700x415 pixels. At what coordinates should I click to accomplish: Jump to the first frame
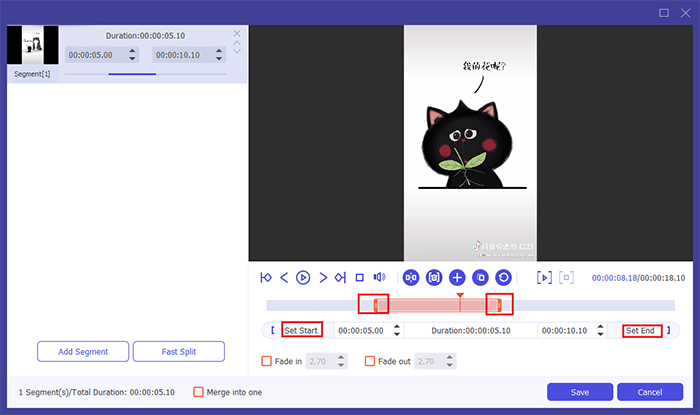(266, 278)
